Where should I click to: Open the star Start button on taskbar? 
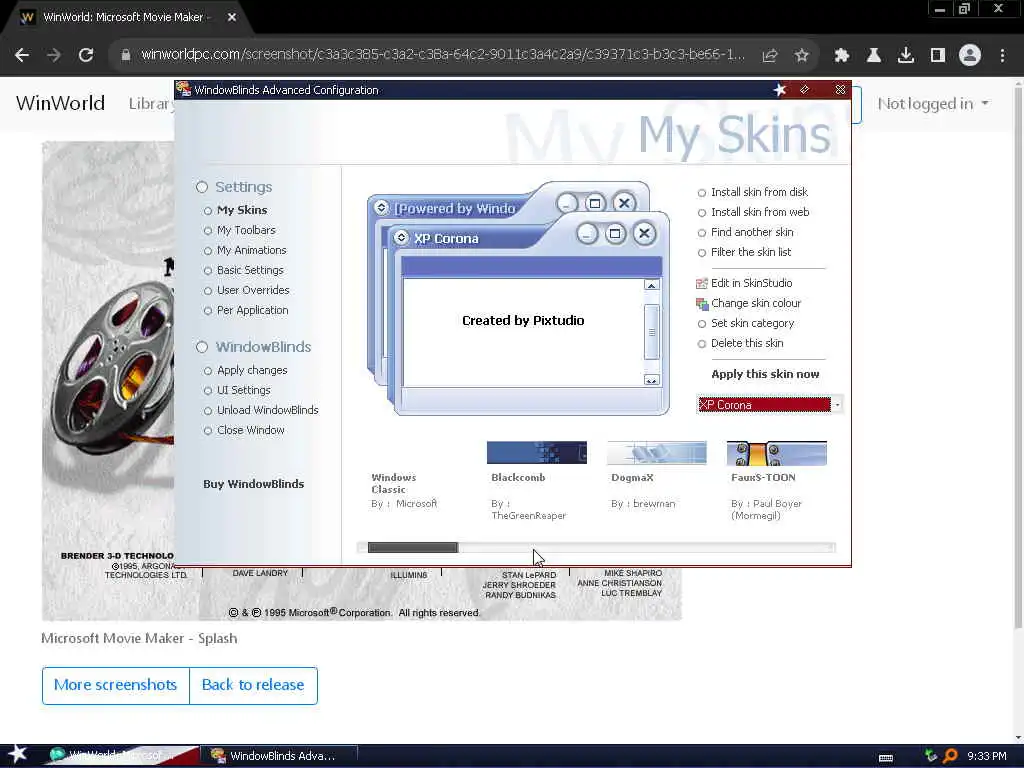pos(17,754)
